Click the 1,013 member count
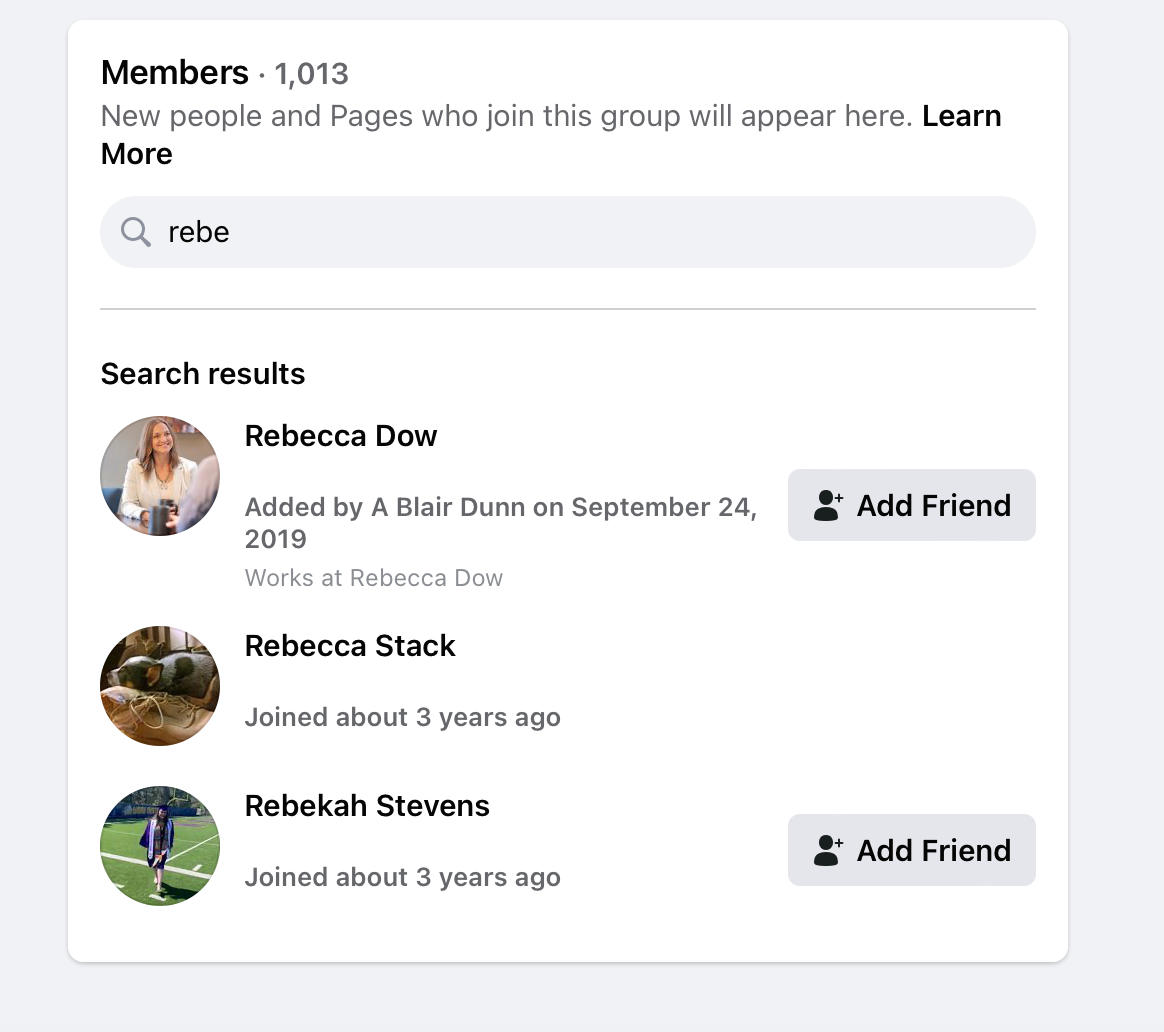This screenshot has width=1164, height=1032. tap(312, 74)
